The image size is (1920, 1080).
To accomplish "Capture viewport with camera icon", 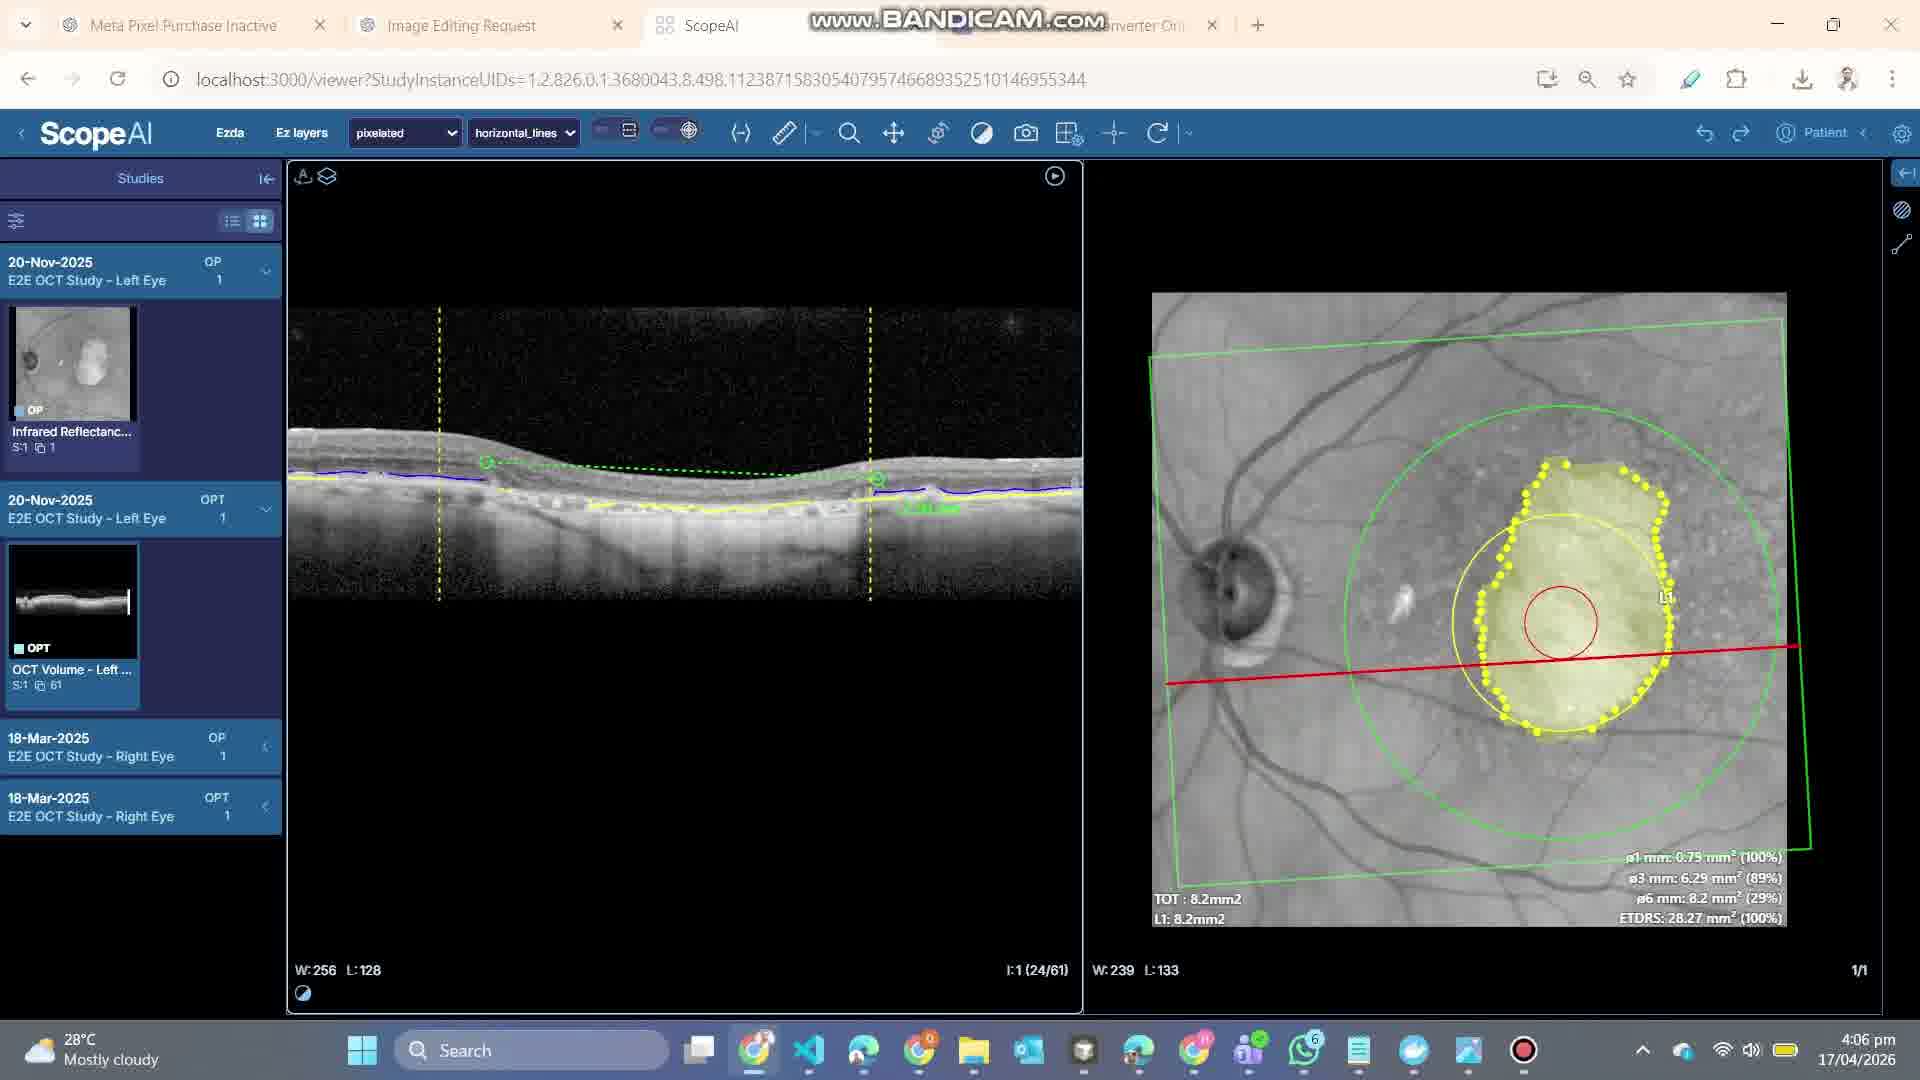I will tap(1025, 133).
